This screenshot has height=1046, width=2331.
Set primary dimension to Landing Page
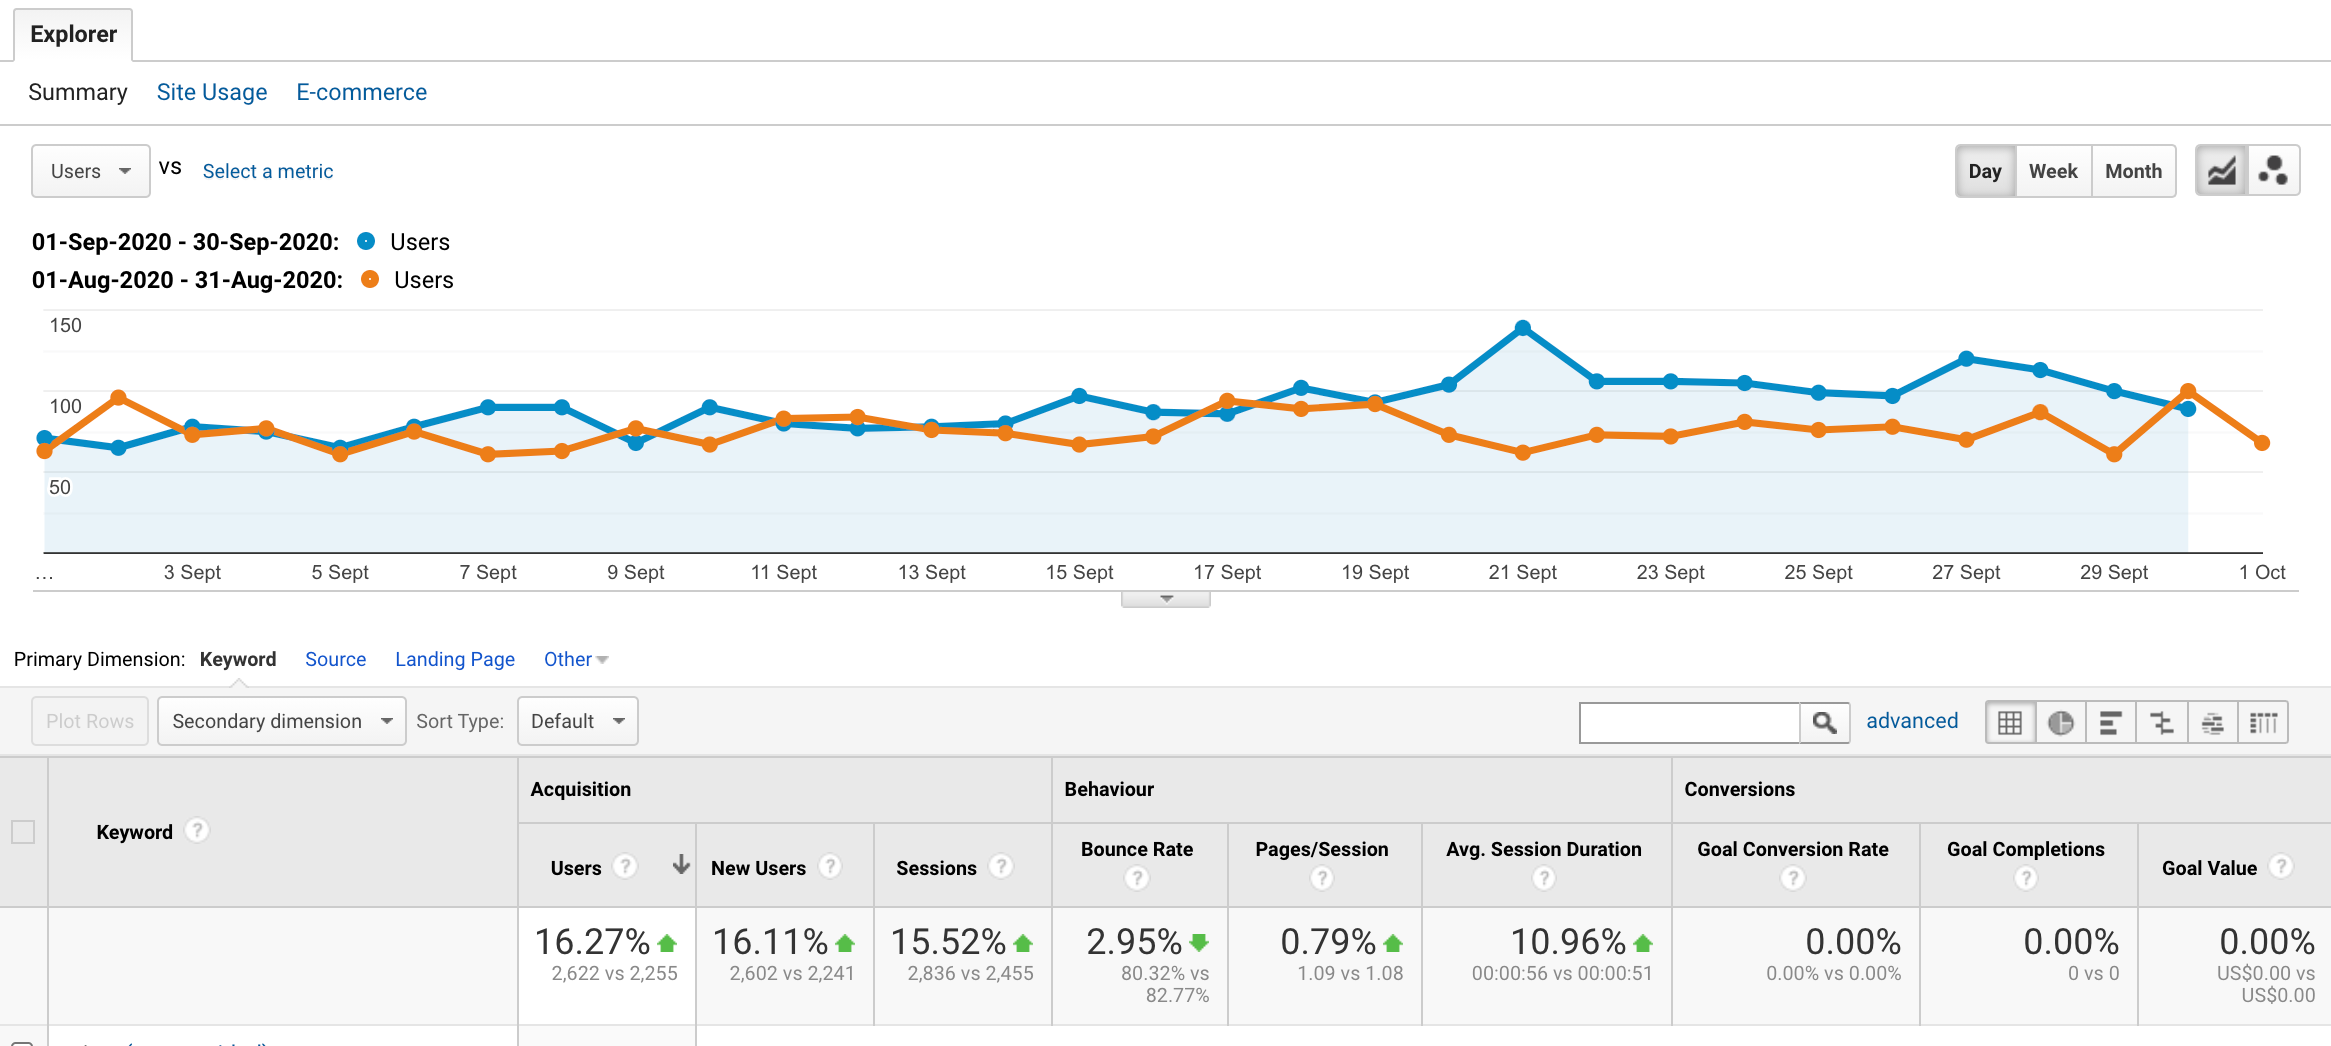[x=455, y=659]
